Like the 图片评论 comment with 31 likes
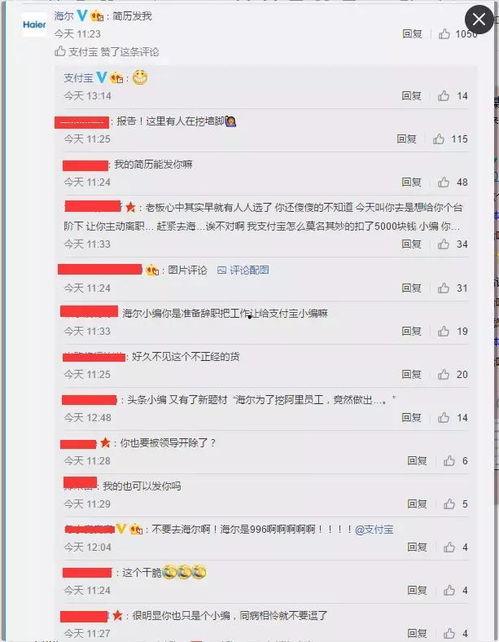Viewport: 499px width, 642px height. (444, 288)
